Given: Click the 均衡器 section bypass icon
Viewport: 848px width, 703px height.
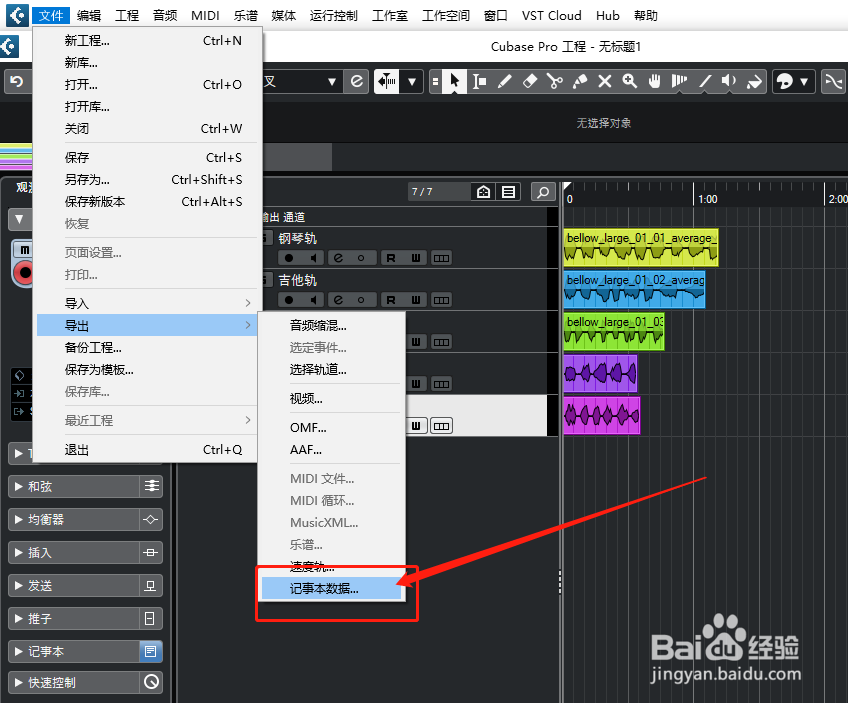Looking at the screenshot, I should click(151, 519).
